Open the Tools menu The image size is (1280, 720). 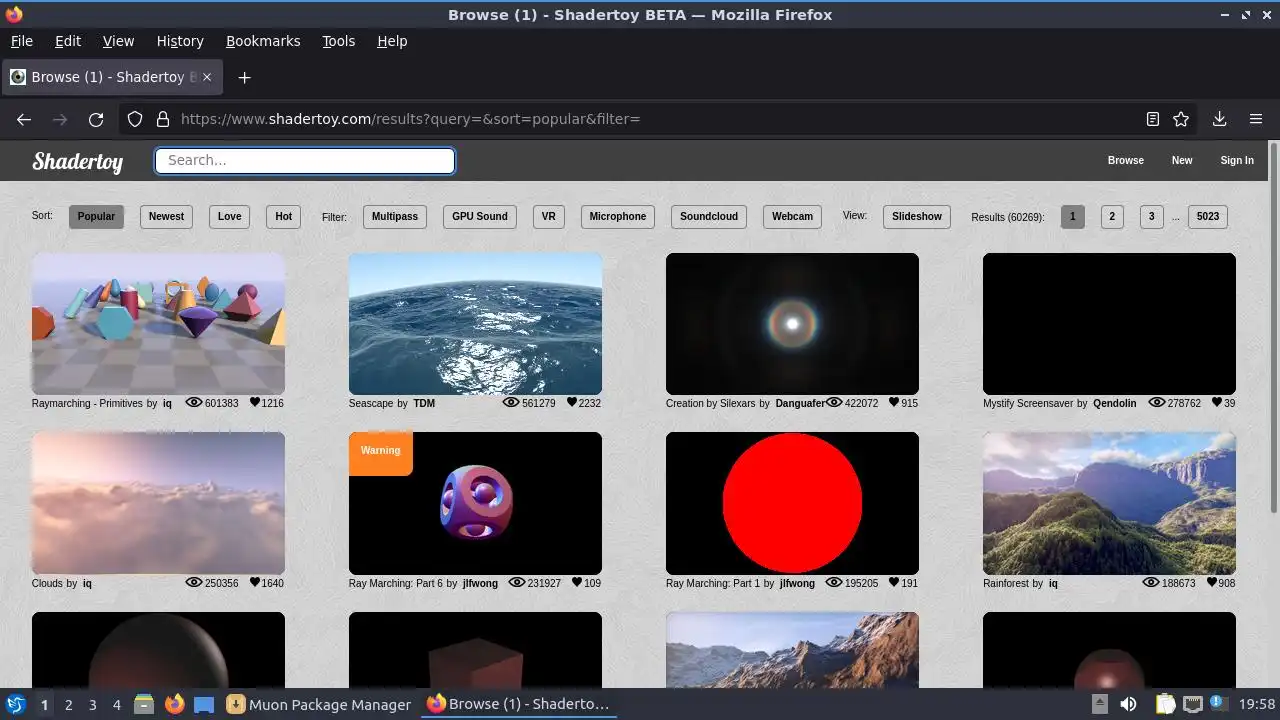(x=338, y=41)
